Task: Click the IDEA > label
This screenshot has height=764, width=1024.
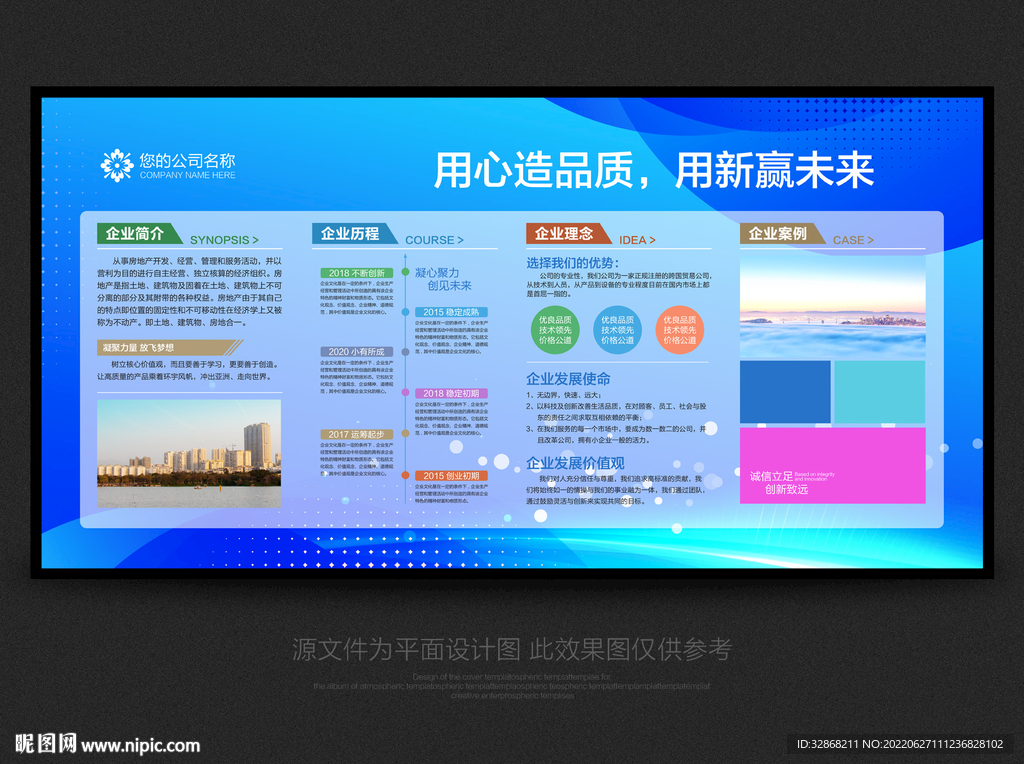Action: tap(637, 240)
